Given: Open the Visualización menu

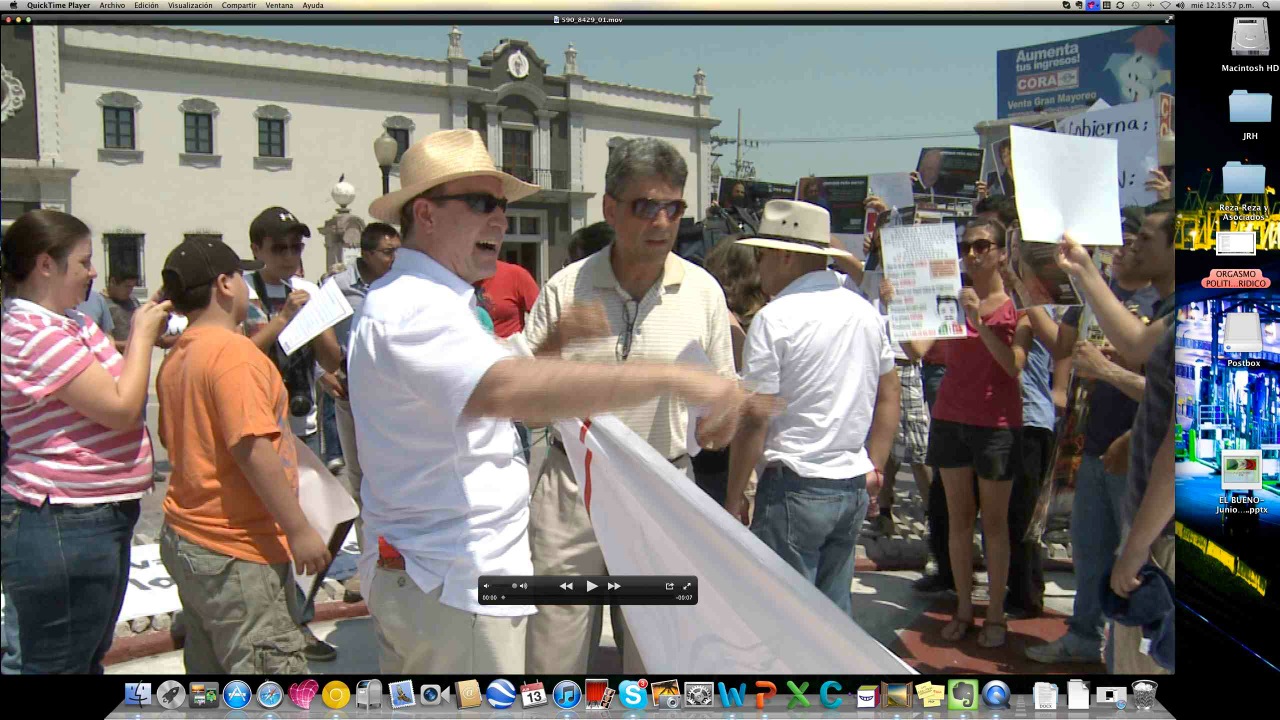Looking at the screenshot, I should [x=190, y=5].
